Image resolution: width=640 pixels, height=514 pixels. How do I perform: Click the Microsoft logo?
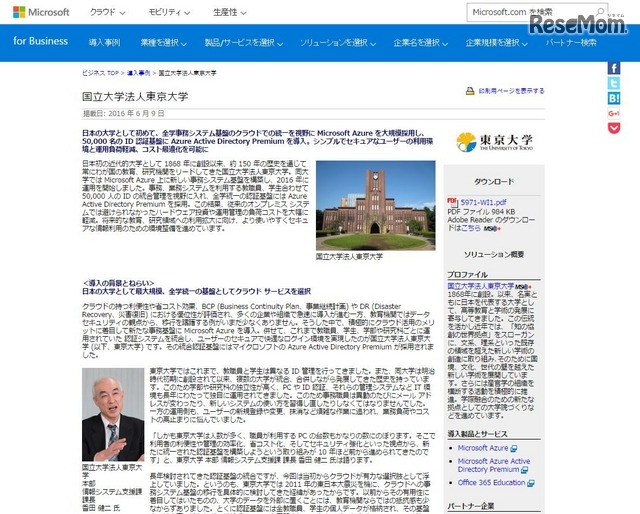tap(41, 12)
